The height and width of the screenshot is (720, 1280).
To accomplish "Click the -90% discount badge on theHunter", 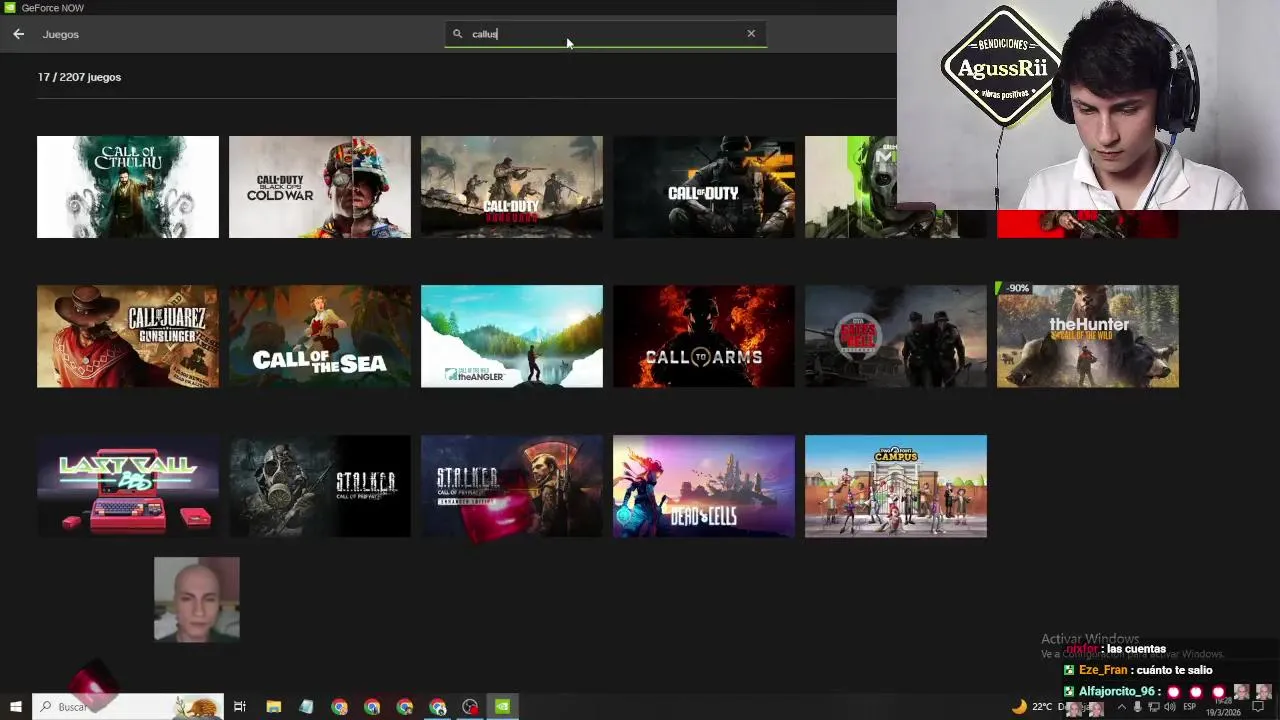I will 1015,288.
